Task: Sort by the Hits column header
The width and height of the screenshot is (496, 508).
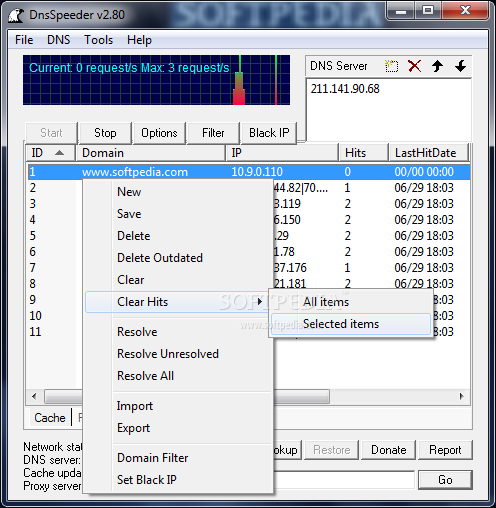Action: (364, 153)
